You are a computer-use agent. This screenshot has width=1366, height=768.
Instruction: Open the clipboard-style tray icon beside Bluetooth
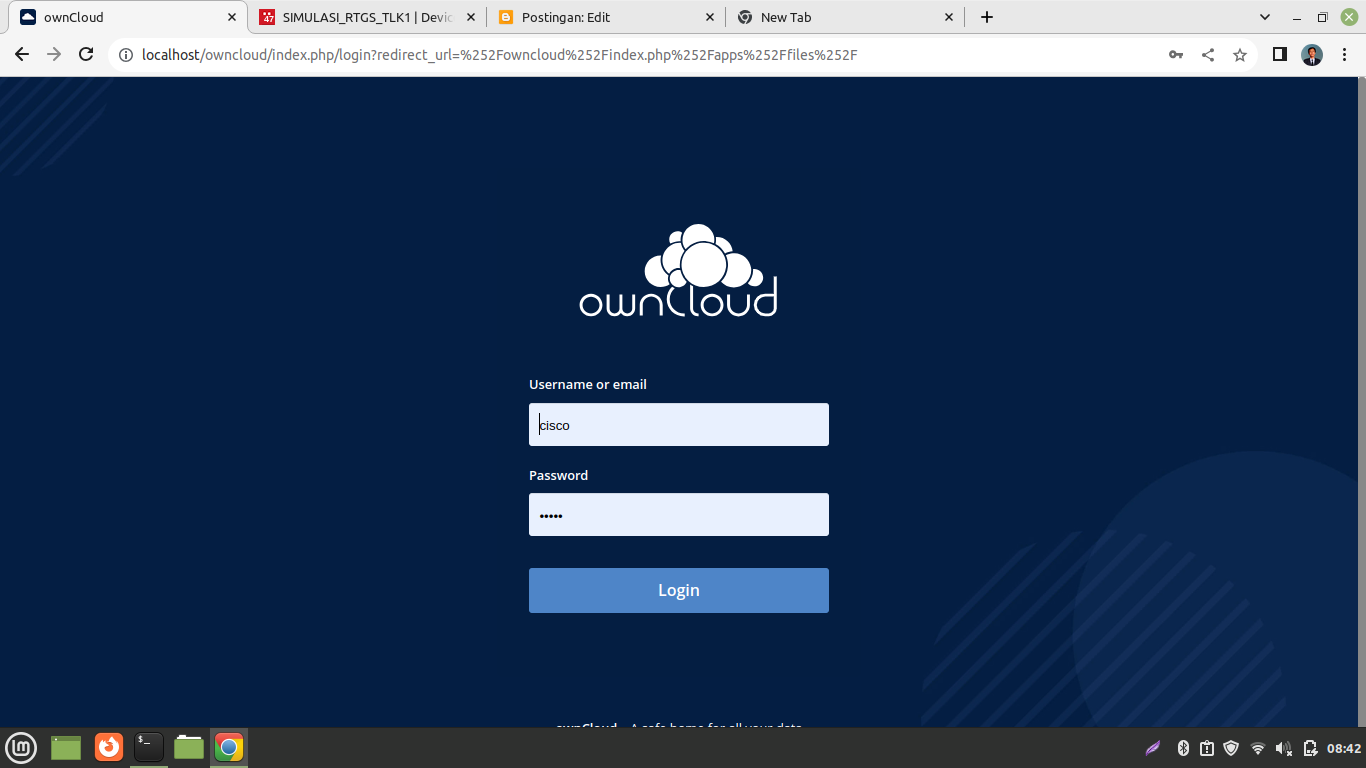pos(1207,748)
